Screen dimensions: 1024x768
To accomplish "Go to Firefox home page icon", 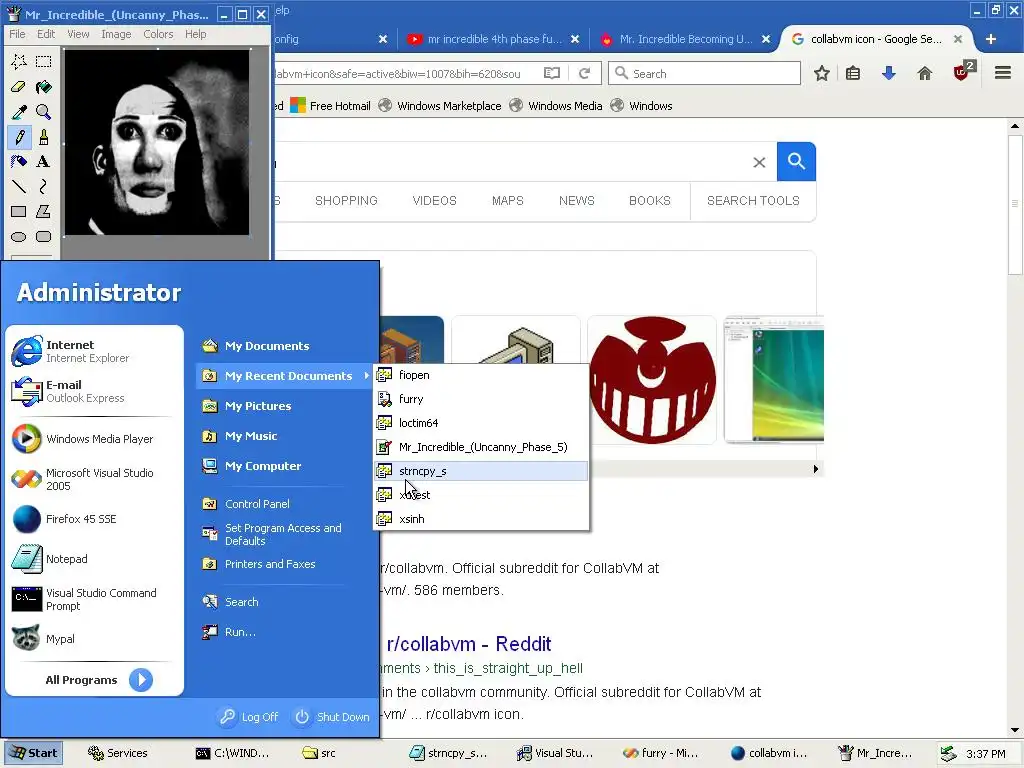I will 925,73.
